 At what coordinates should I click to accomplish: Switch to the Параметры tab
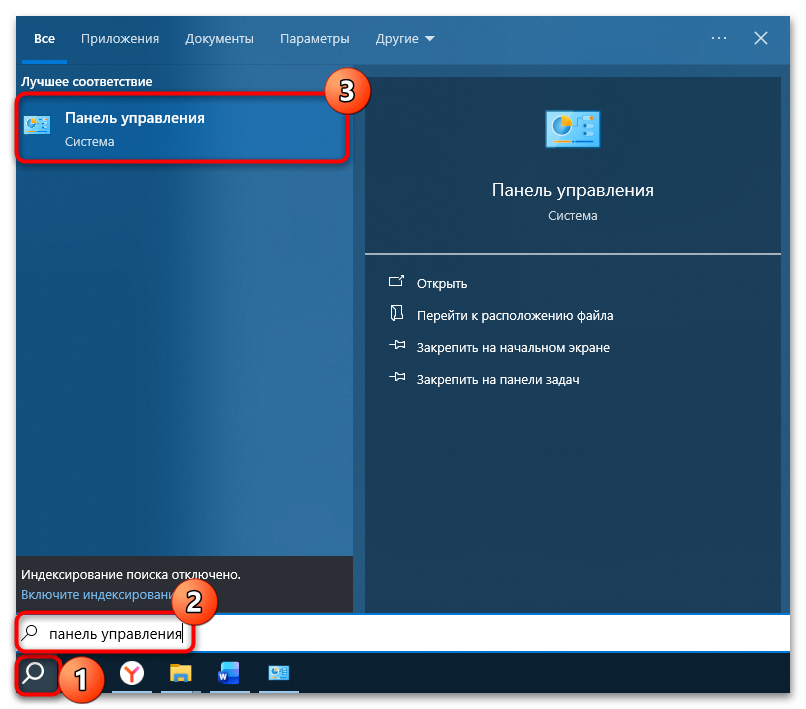(x=315, y=38)
